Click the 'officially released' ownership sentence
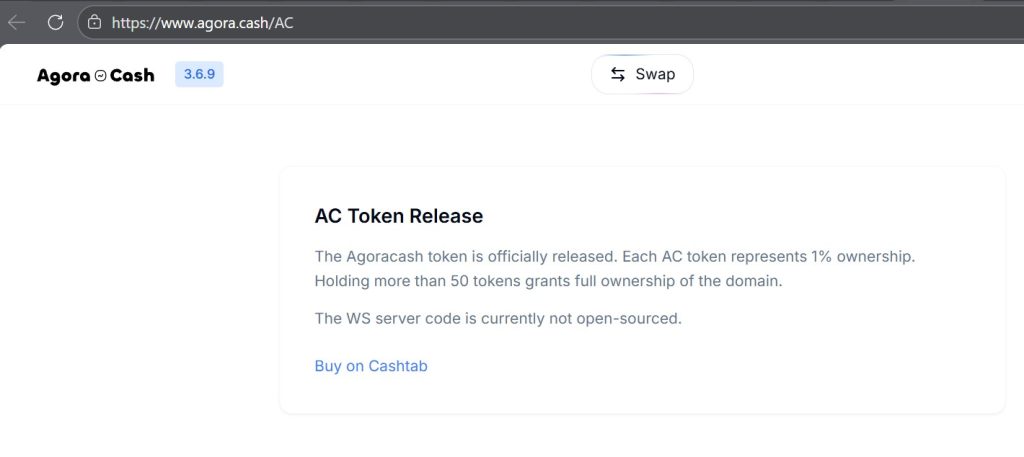 pyautogui.click(x=520, y=256)
